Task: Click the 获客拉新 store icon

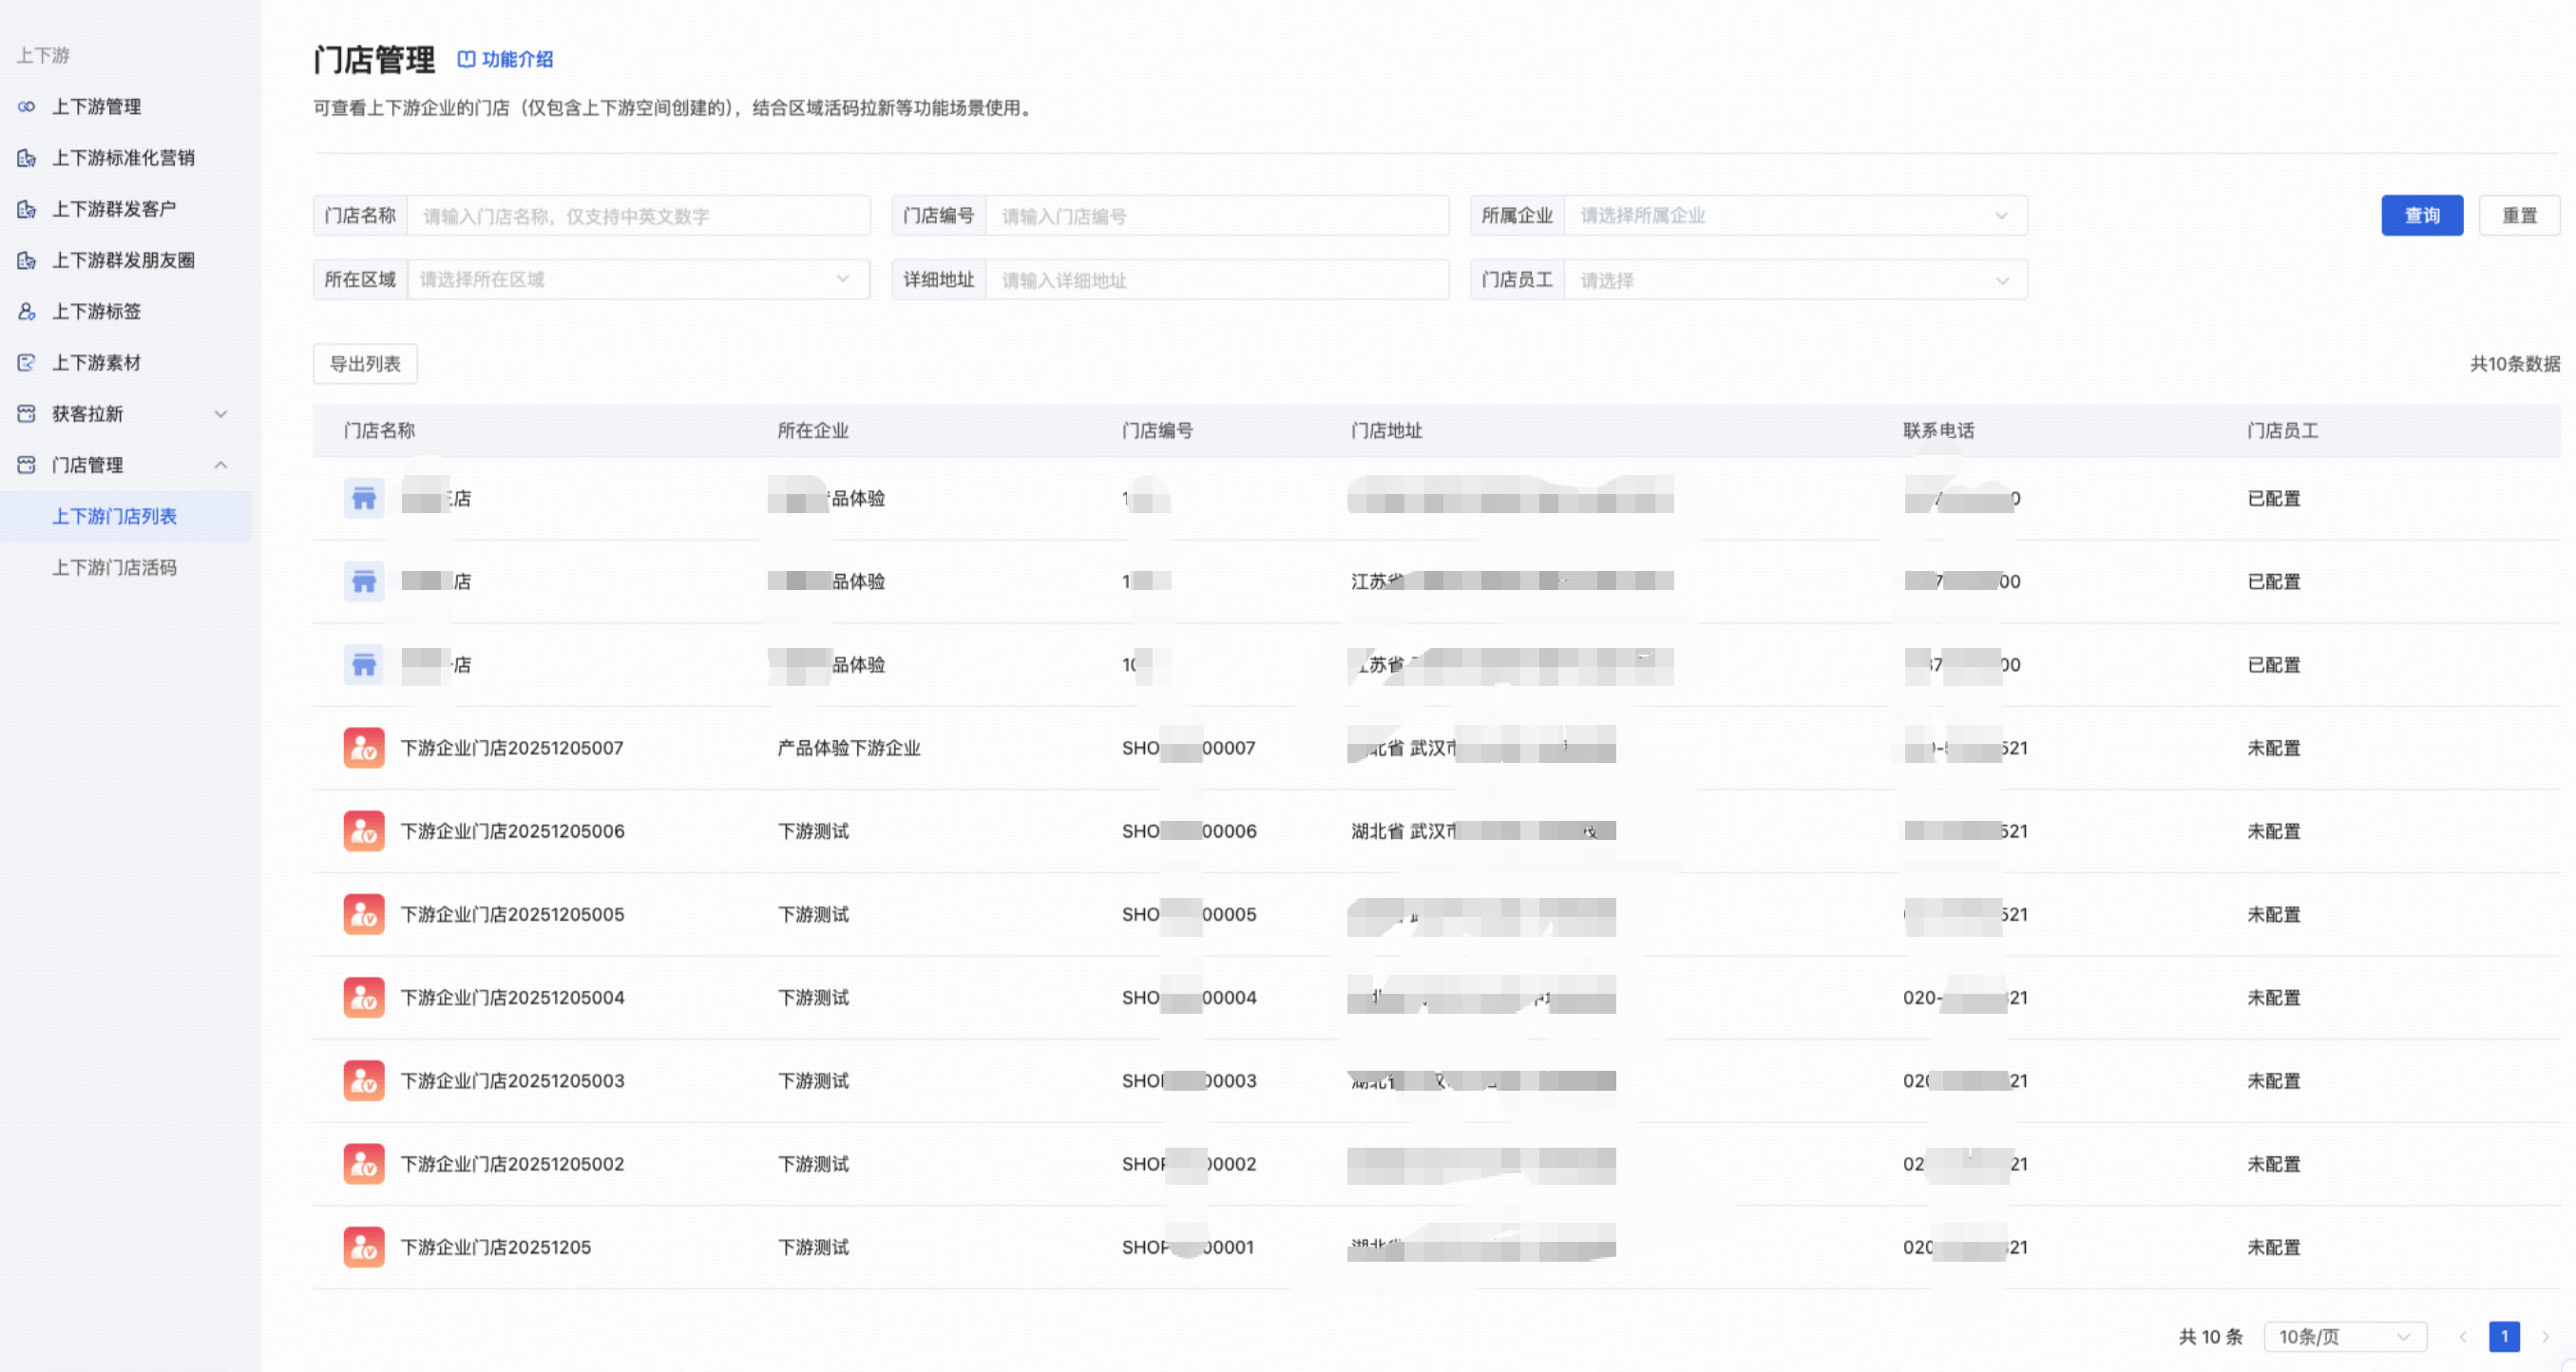Action: point(27,414)
